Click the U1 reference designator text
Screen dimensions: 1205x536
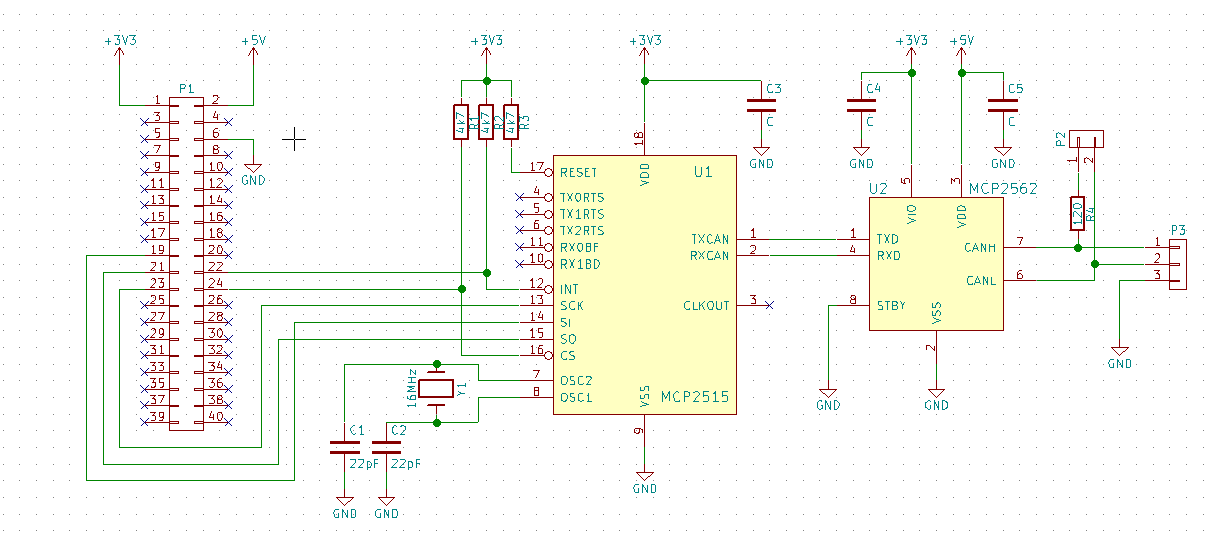point(703,172)
